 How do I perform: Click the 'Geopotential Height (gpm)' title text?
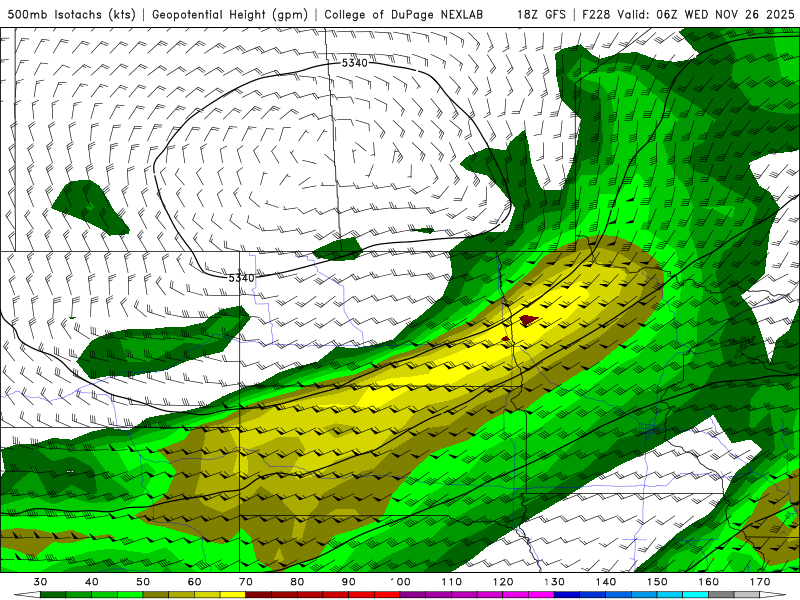click(x=230, y=14)
